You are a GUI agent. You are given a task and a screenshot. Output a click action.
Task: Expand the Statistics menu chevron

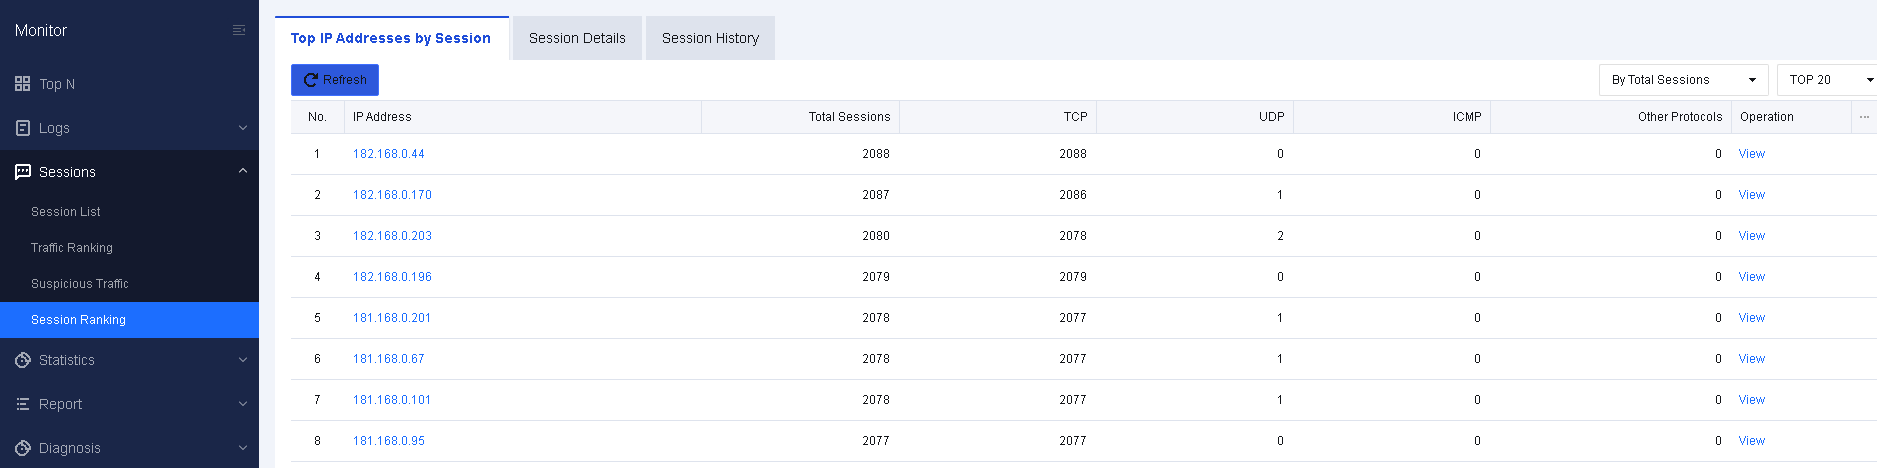[x=242, y=360]
